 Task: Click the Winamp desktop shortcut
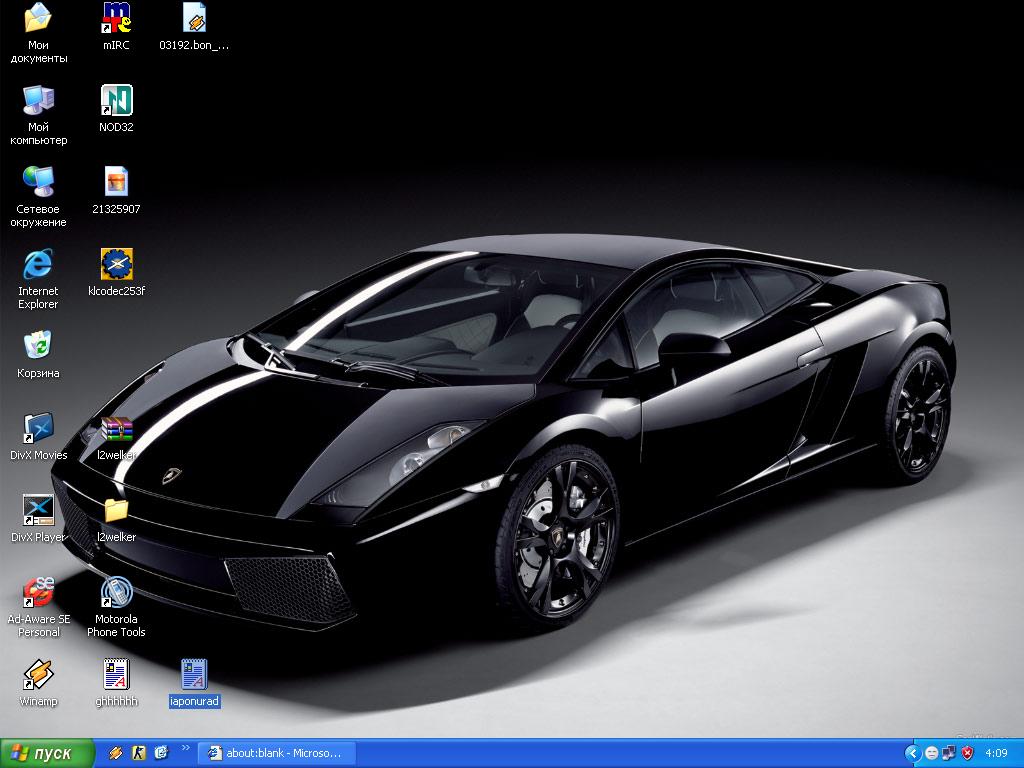[x=38, y=675]
